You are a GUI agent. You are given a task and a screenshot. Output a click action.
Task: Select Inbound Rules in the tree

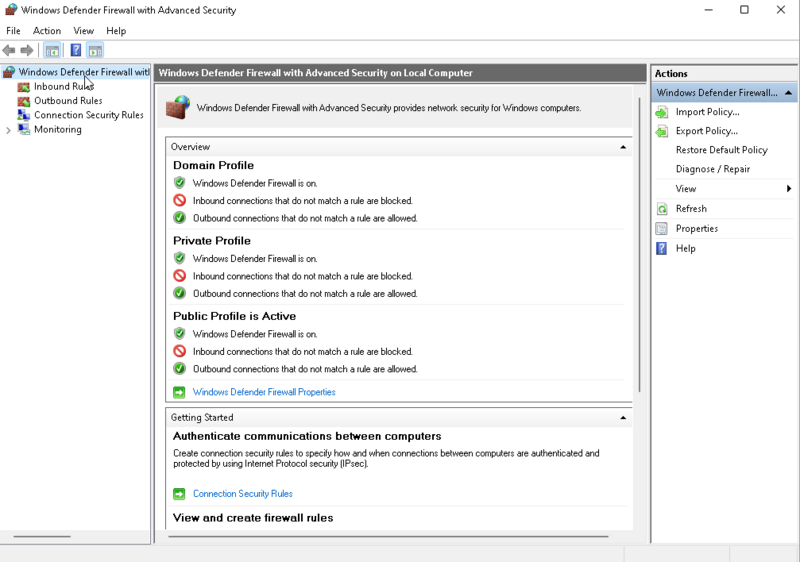[64, 87]
